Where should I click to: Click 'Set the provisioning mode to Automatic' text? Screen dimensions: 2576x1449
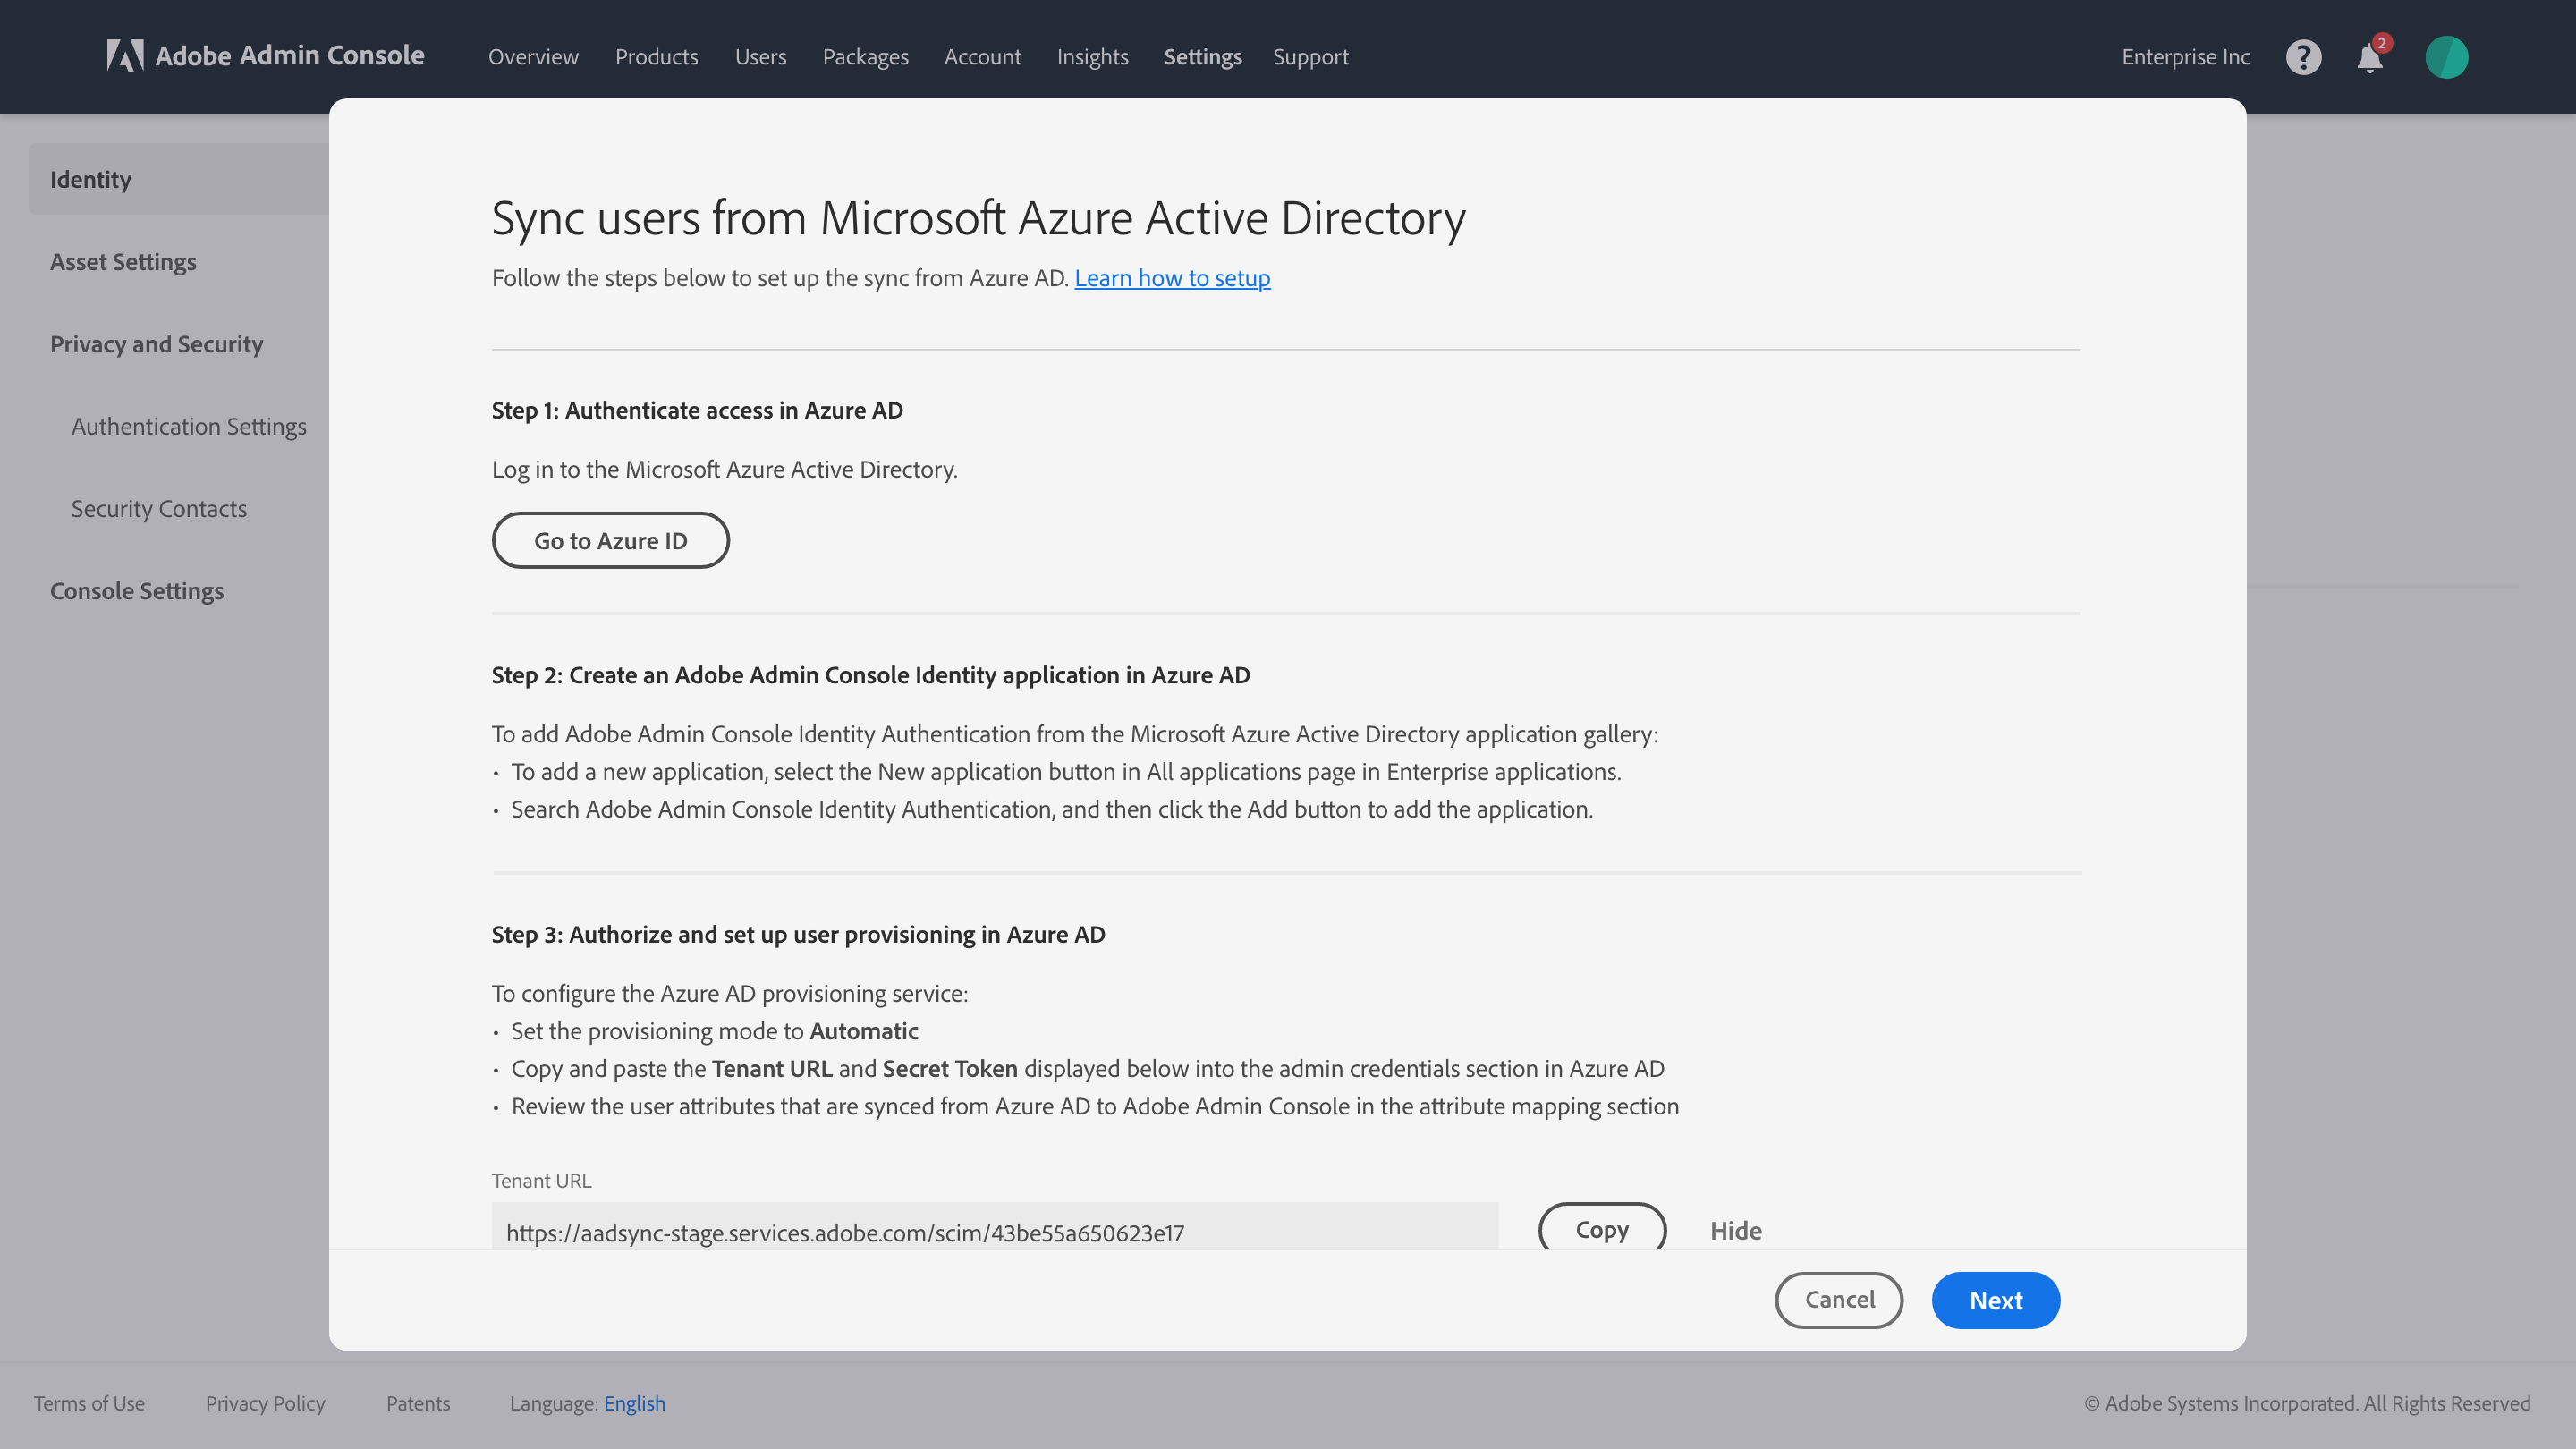click(x=714, y=1031)
